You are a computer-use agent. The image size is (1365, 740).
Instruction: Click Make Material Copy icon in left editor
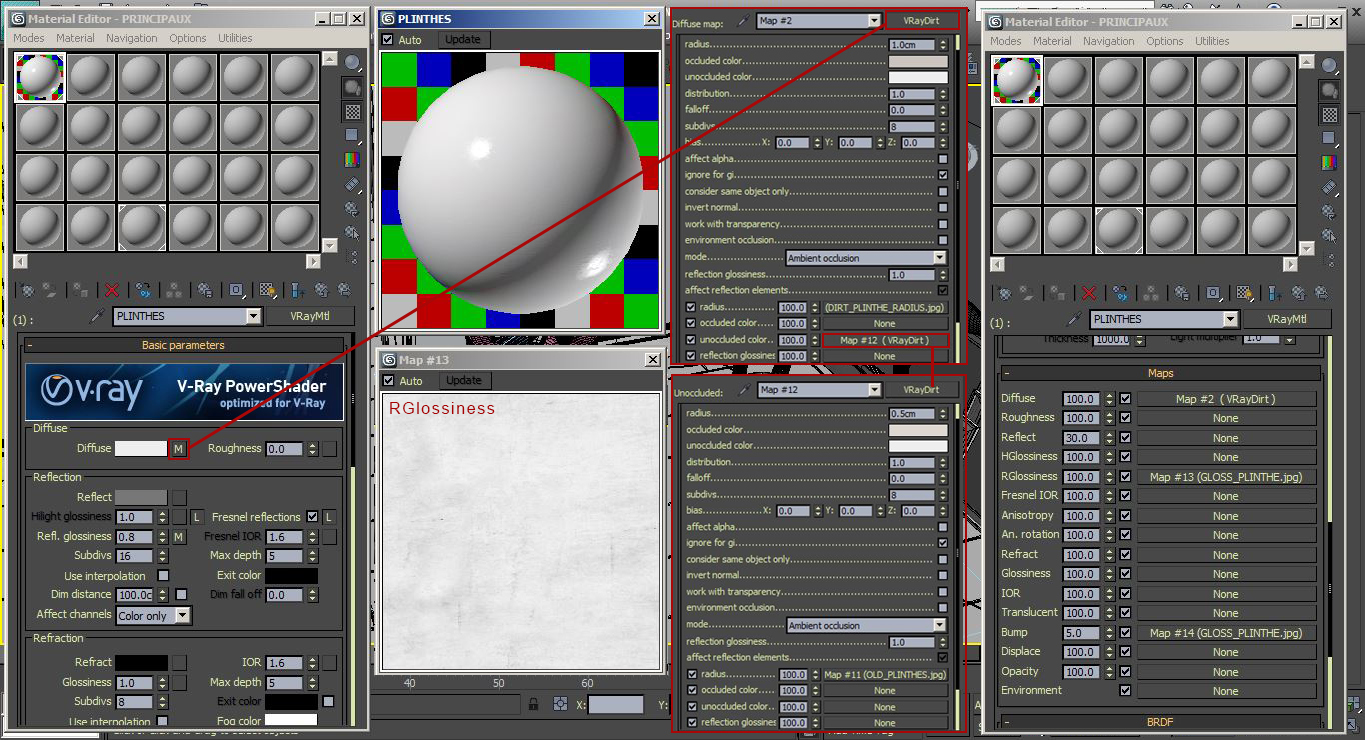[x=144, y=290]
